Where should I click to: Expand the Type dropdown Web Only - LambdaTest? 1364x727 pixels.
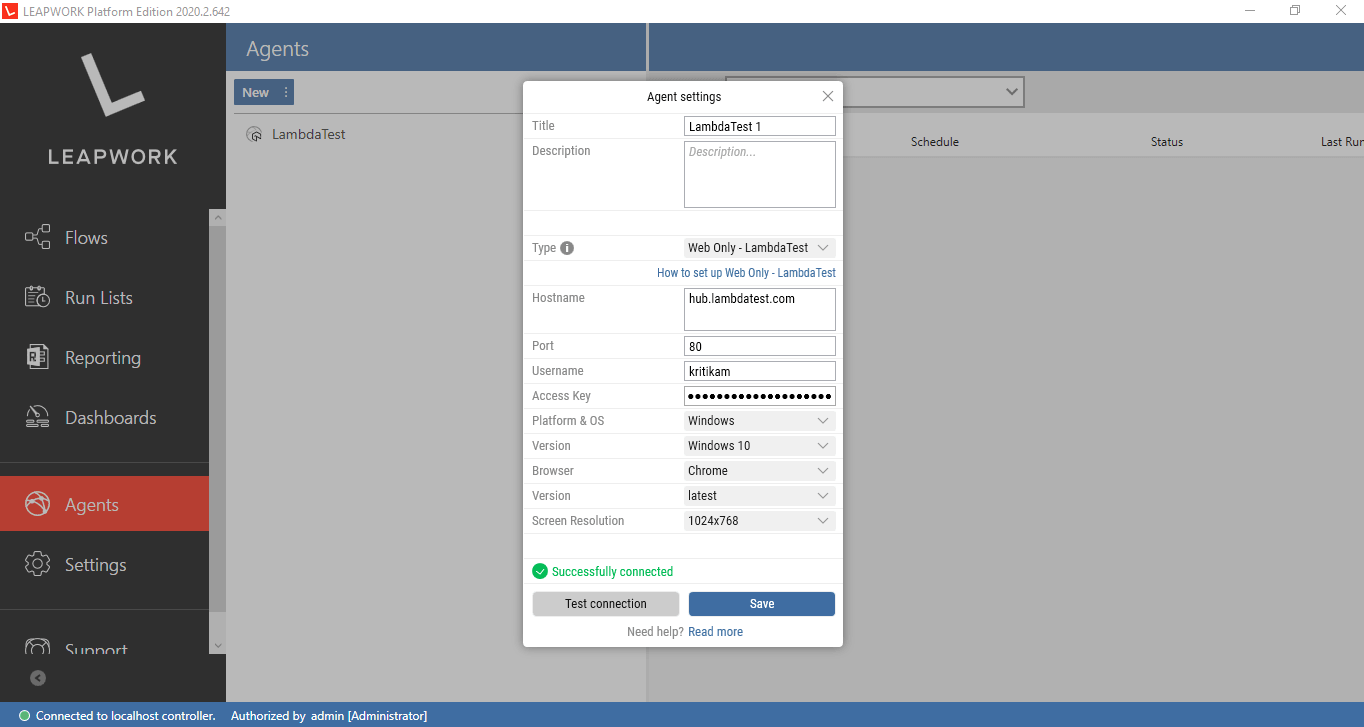click(759, 248)
